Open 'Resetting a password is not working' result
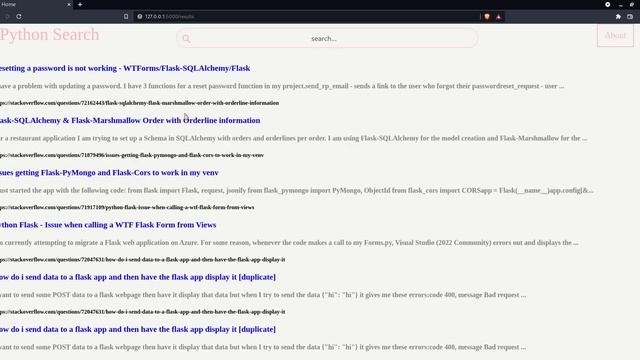 tap(125, 68)
